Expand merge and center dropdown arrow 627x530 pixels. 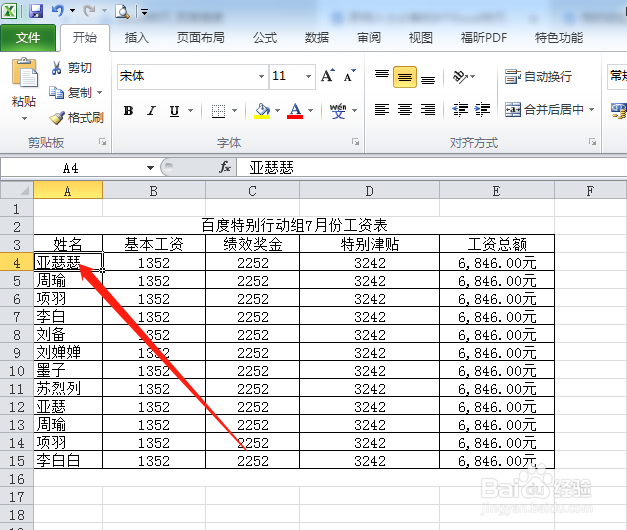pos(591,109)
